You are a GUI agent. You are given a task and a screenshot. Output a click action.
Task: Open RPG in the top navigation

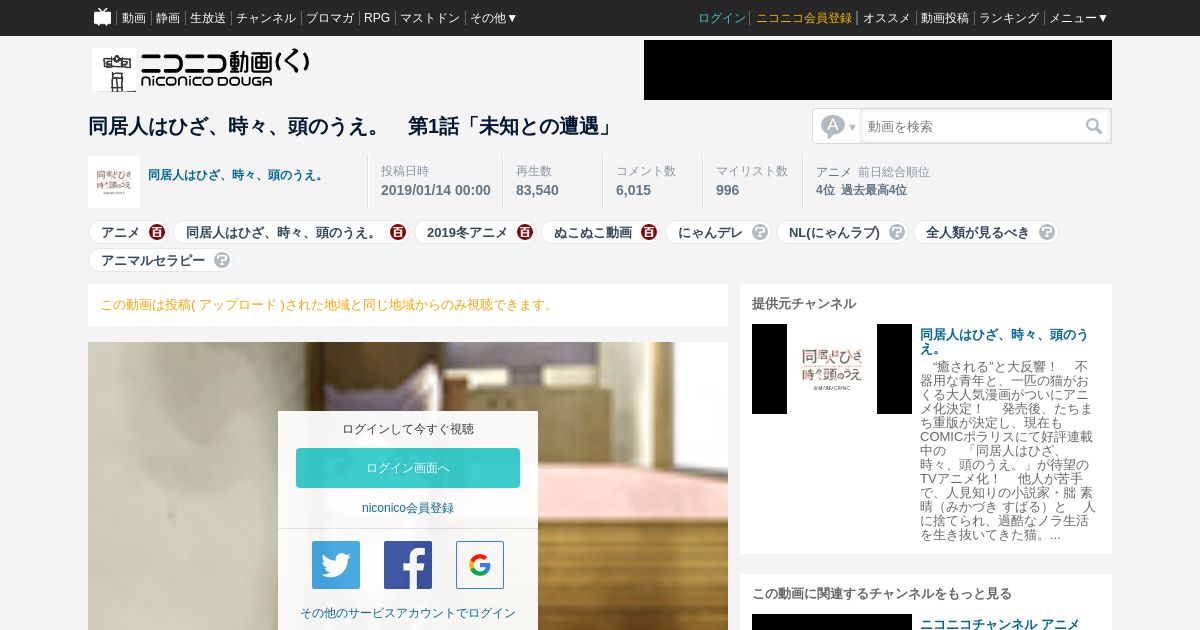pos(377,18)
